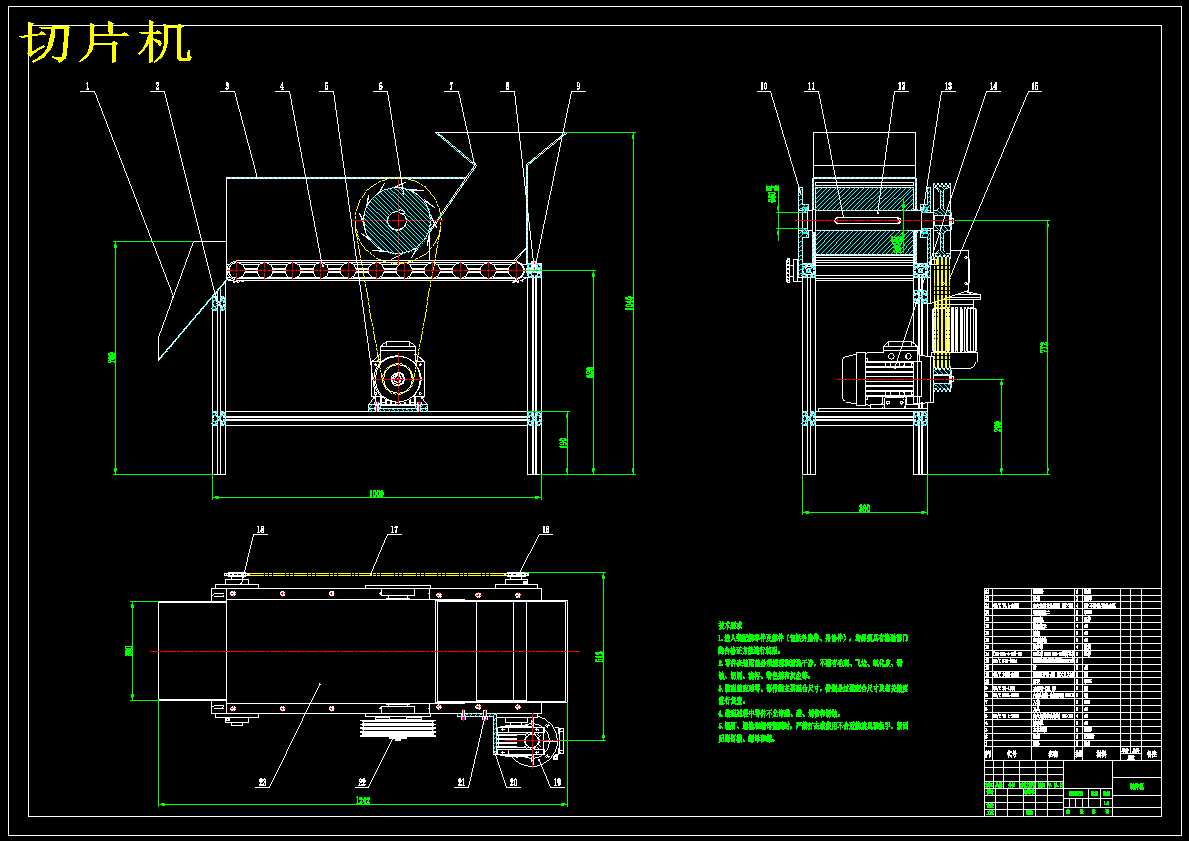The width and height of the screenshot is (1189, 841).
Task: Select the hatched cutter drum in front view
Action: pyautogui.click(x=397, y=221)
